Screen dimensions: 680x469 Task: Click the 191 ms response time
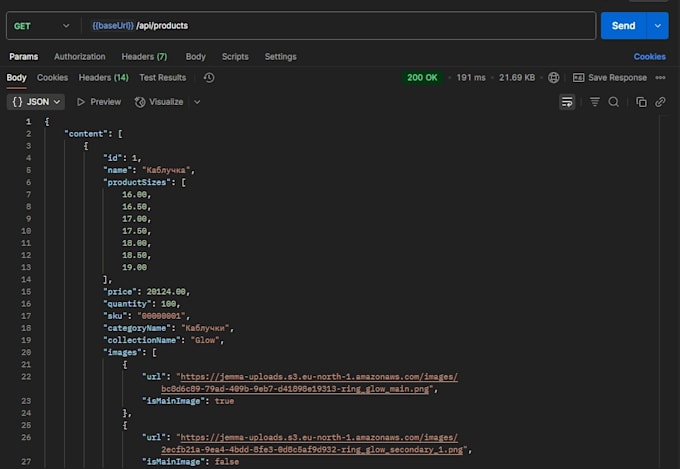(x=471, y=78)
